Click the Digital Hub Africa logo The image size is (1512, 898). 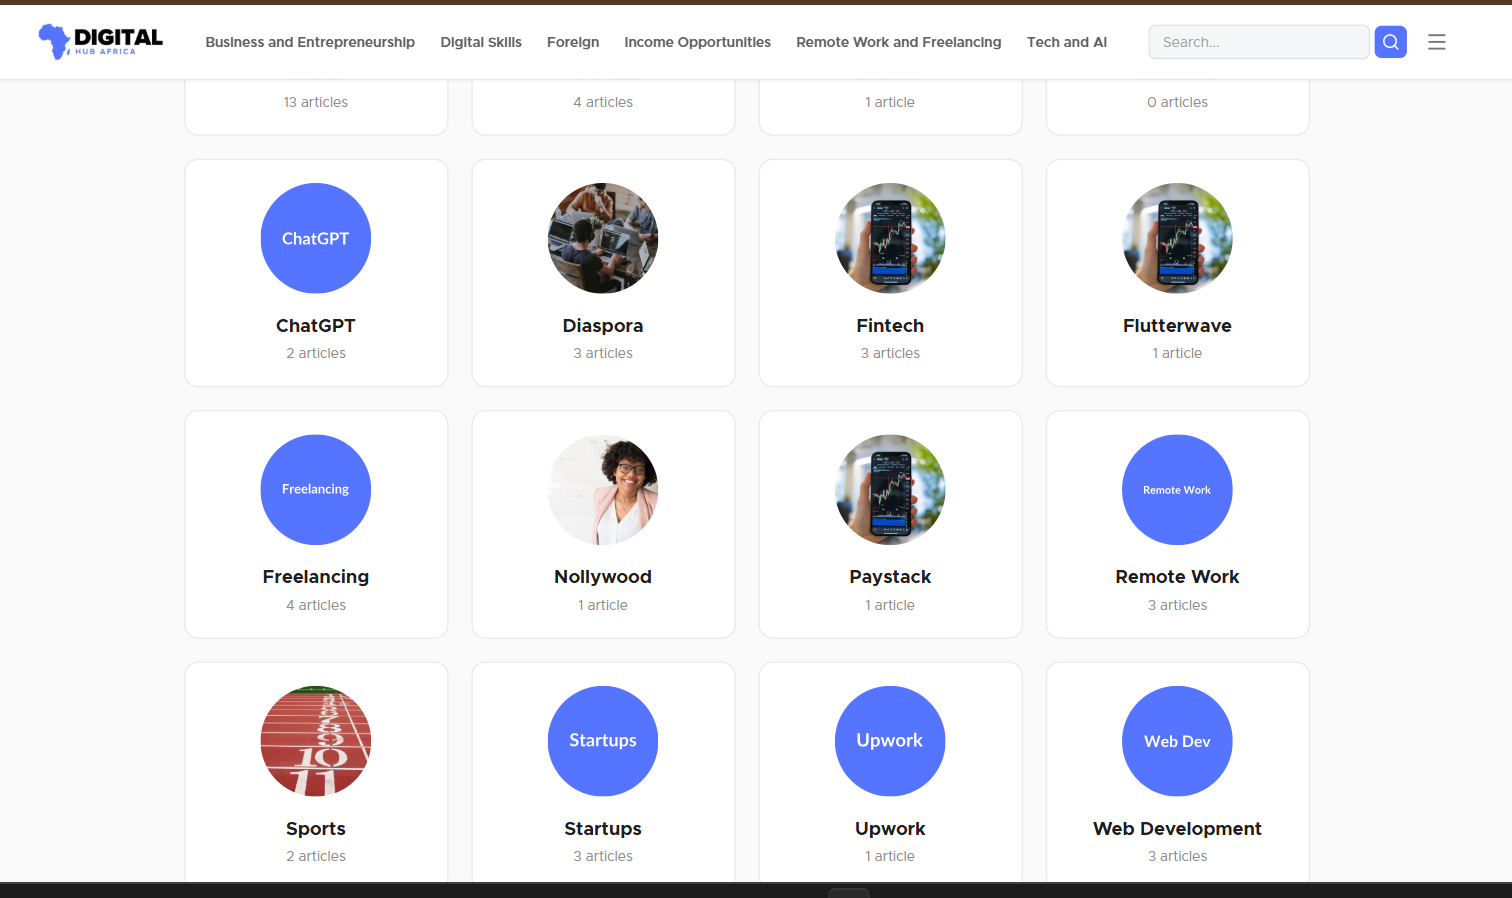(100, 41)
